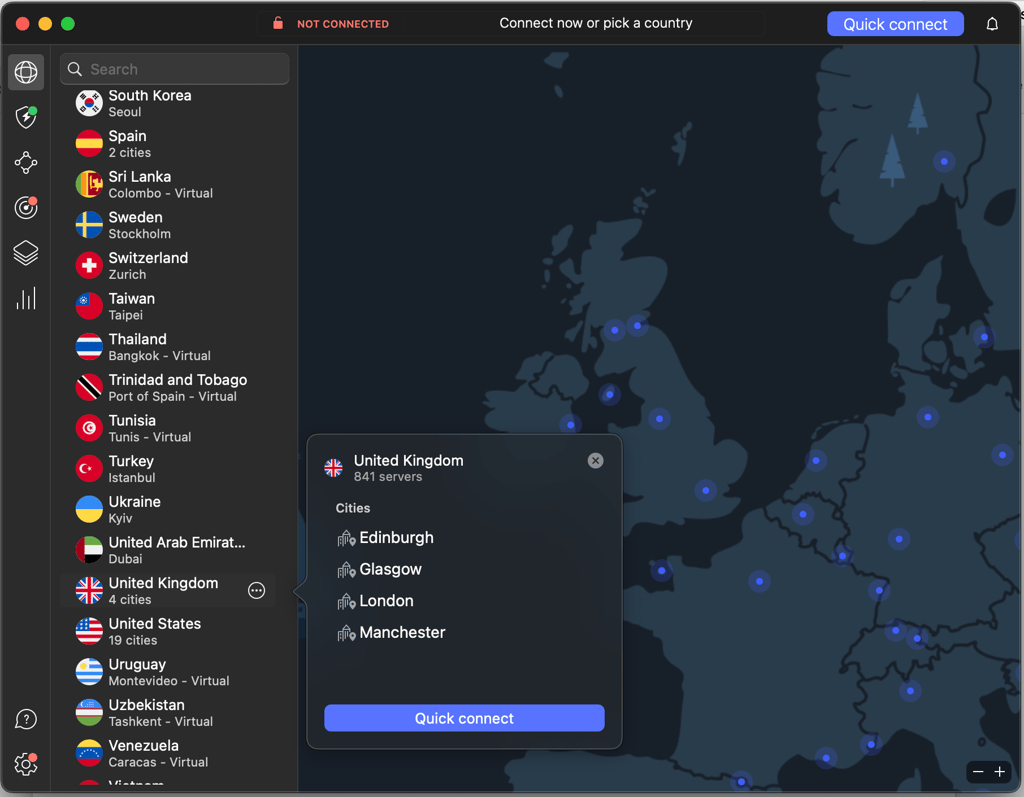Select United Arab Emirates Dubai entry

pos(168,550)
